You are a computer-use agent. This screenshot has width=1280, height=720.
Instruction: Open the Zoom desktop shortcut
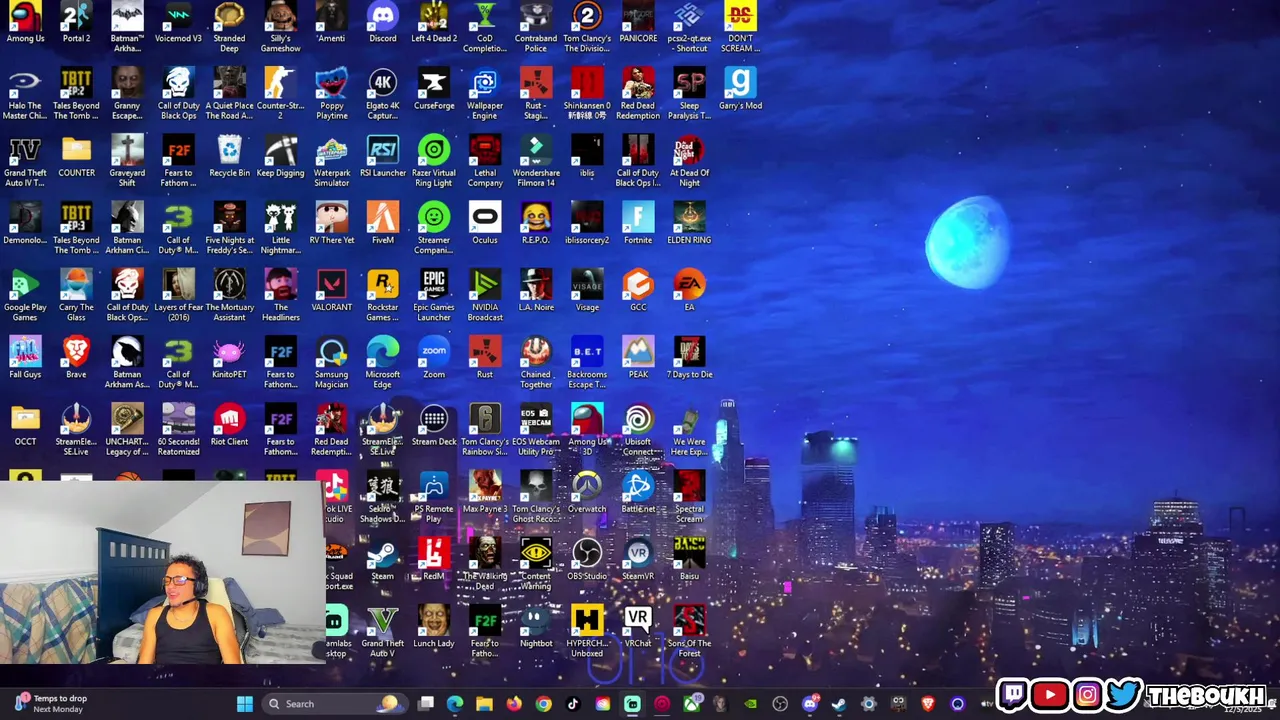[x=434, y=357]
